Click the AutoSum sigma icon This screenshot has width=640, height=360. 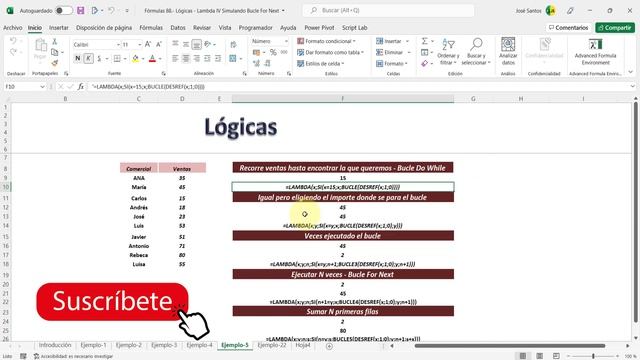pos(424,41)
